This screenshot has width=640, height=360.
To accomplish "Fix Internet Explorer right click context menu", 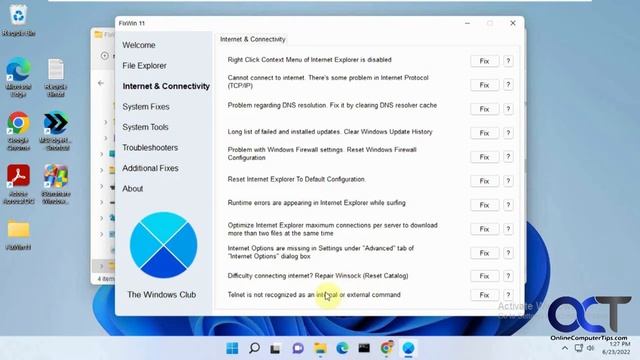I will click(x=484, y=61).
